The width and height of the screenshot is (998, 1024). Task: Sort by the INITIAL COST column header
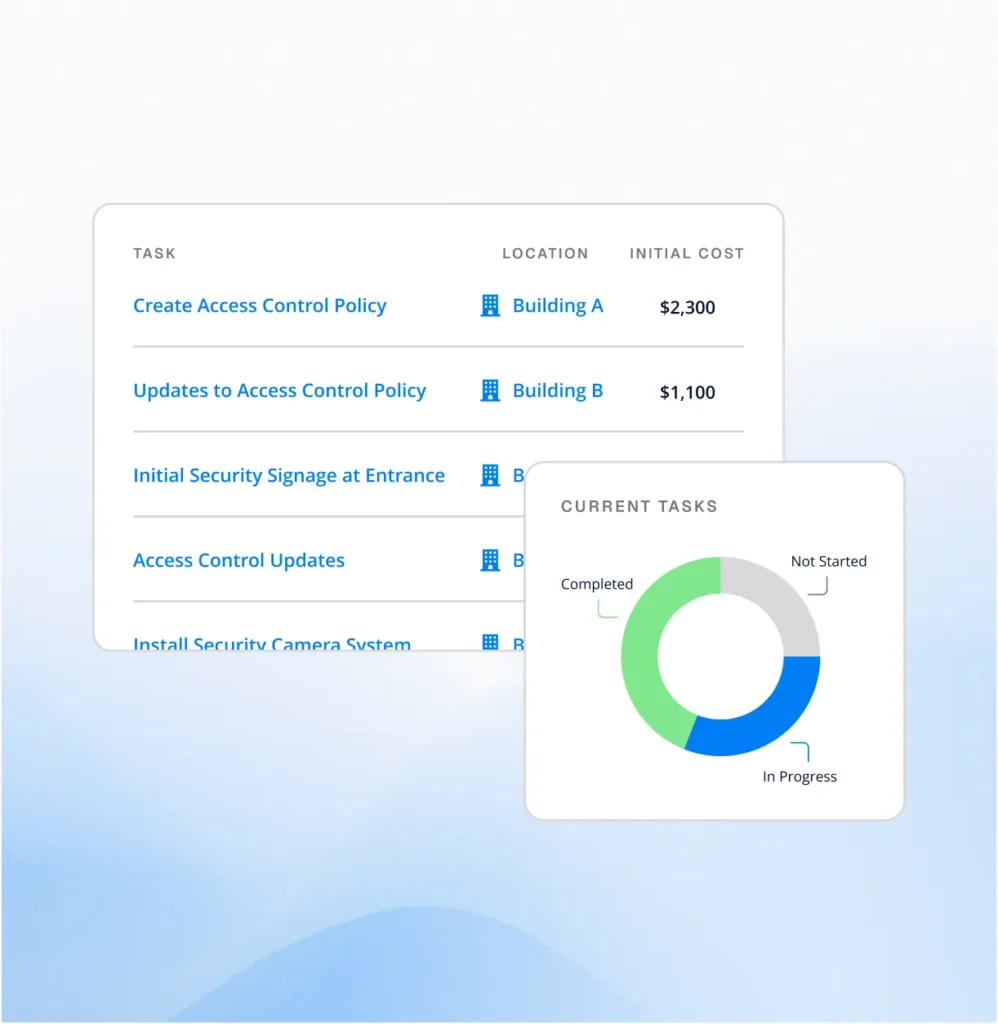686,253
